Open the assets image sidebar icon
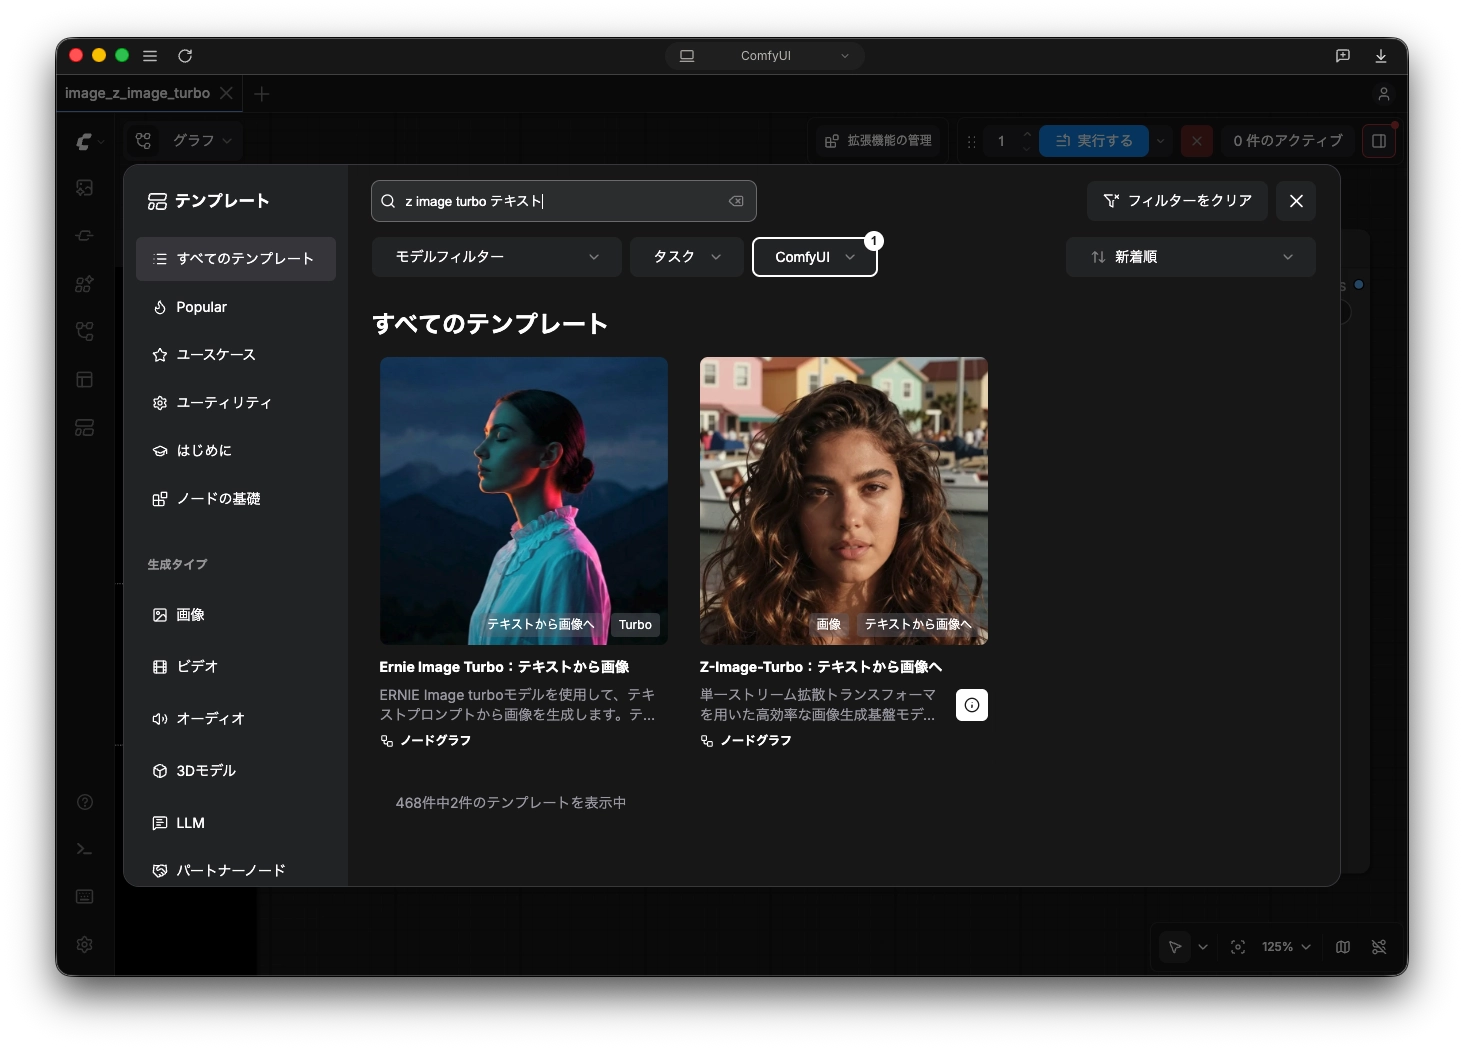The width and height of the screenshot is (1464, 1050). [x=85, y=188]
